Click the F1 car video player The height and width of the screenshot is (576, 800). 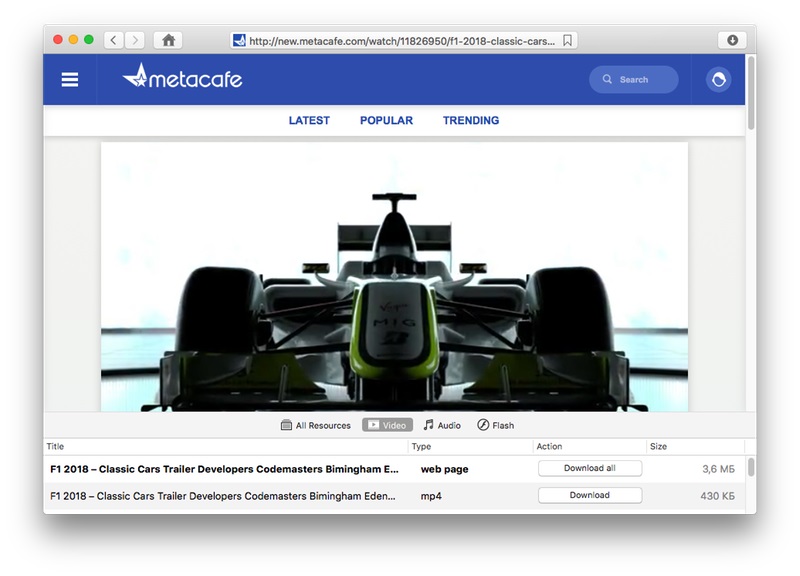point(394,277)
